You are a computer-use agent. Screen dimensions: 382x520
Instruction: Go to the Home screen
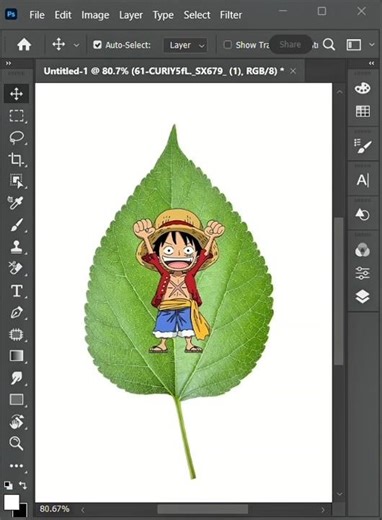(24, 45)
